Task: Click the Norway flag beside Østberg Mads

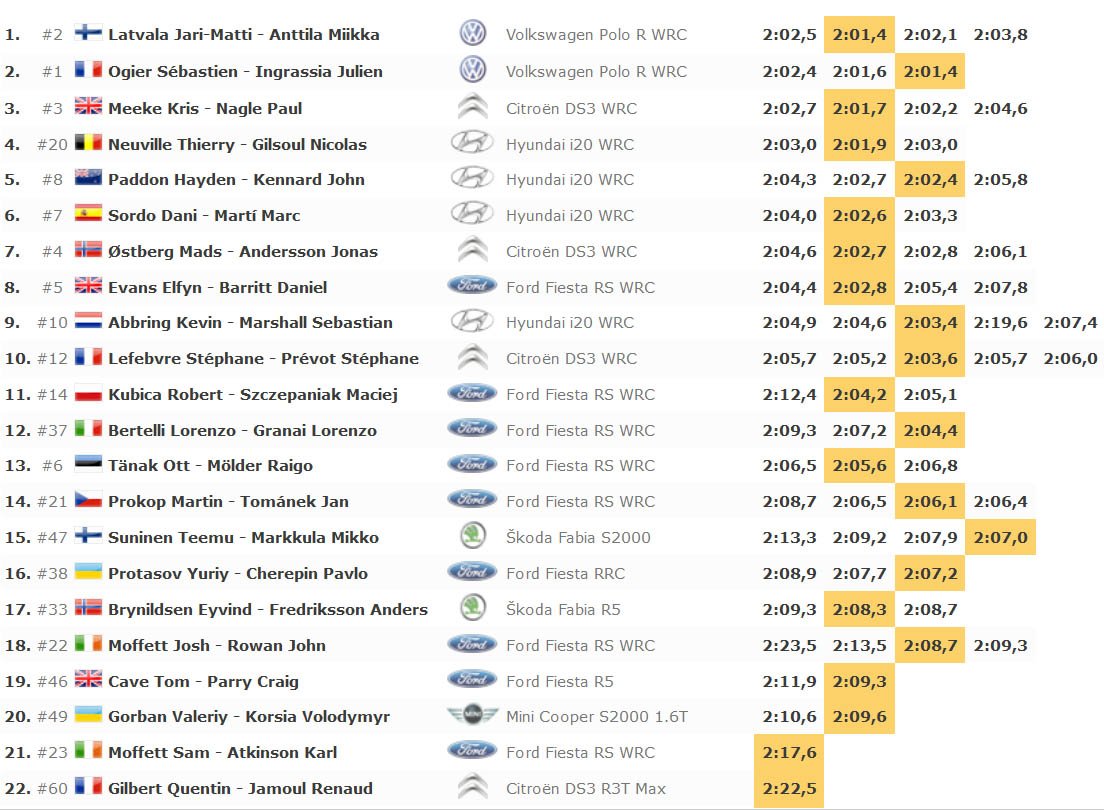Action: click(88, 250)
